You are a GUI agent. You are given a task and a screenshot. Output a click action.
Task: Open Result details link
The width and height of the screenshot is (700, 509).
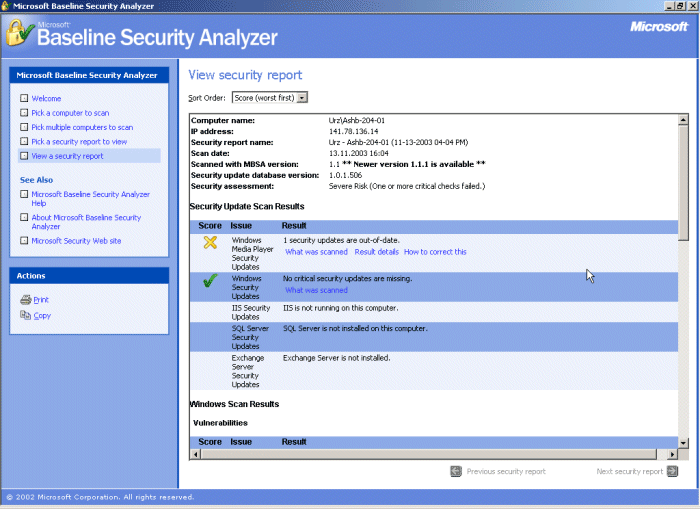click(376, 251)
